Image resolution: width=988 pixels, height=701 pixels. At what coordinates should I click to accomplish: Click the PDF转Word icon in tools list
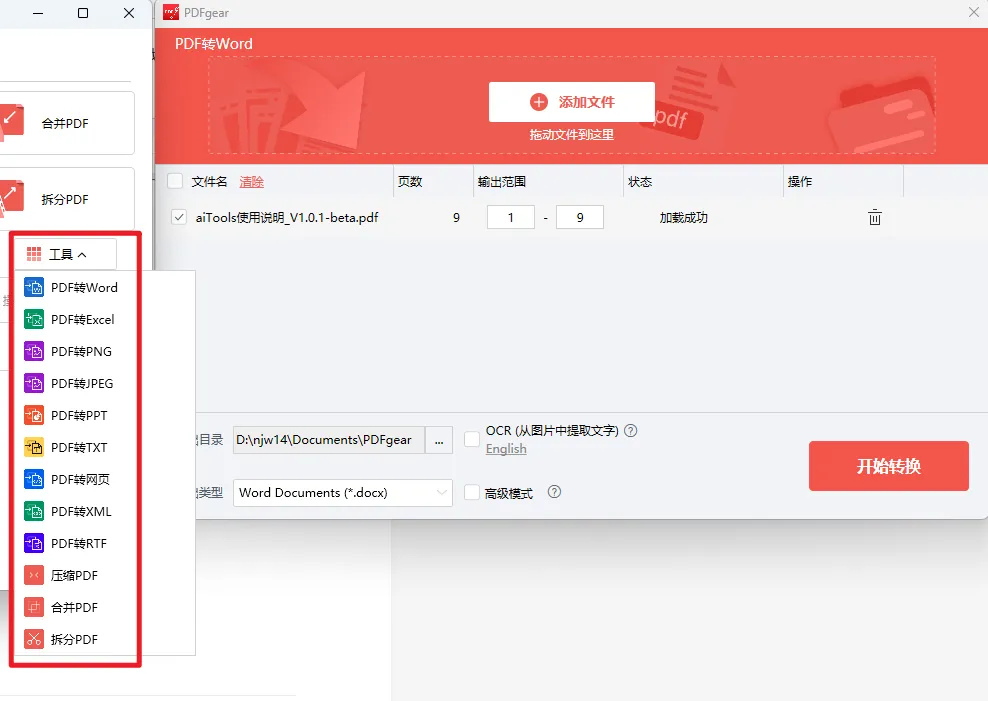(34, 288)
